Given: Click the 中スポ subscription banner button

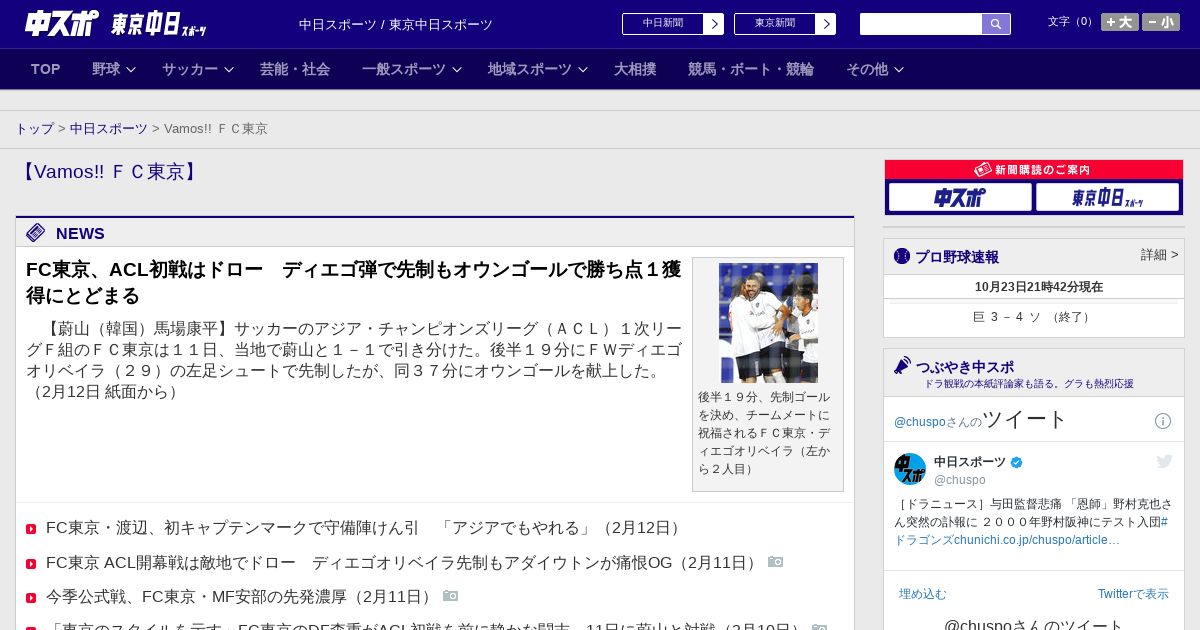Looking at the screenshot, I should [x=960, y=197].
